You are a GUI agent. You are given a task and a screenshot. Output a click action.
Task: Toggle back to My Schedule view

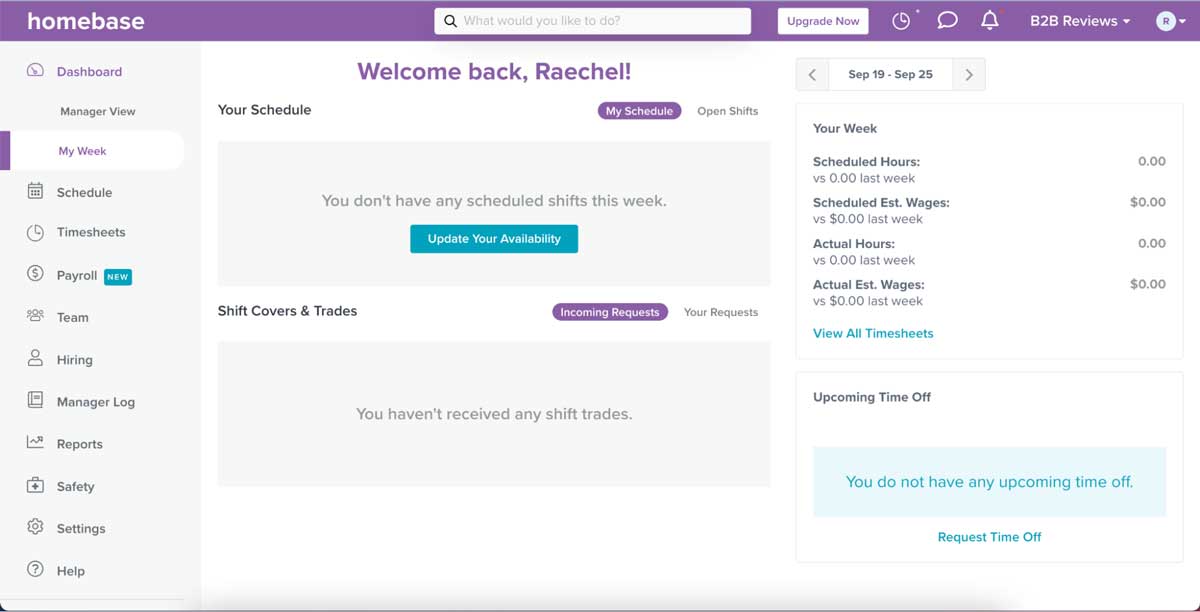coord(639,111)
